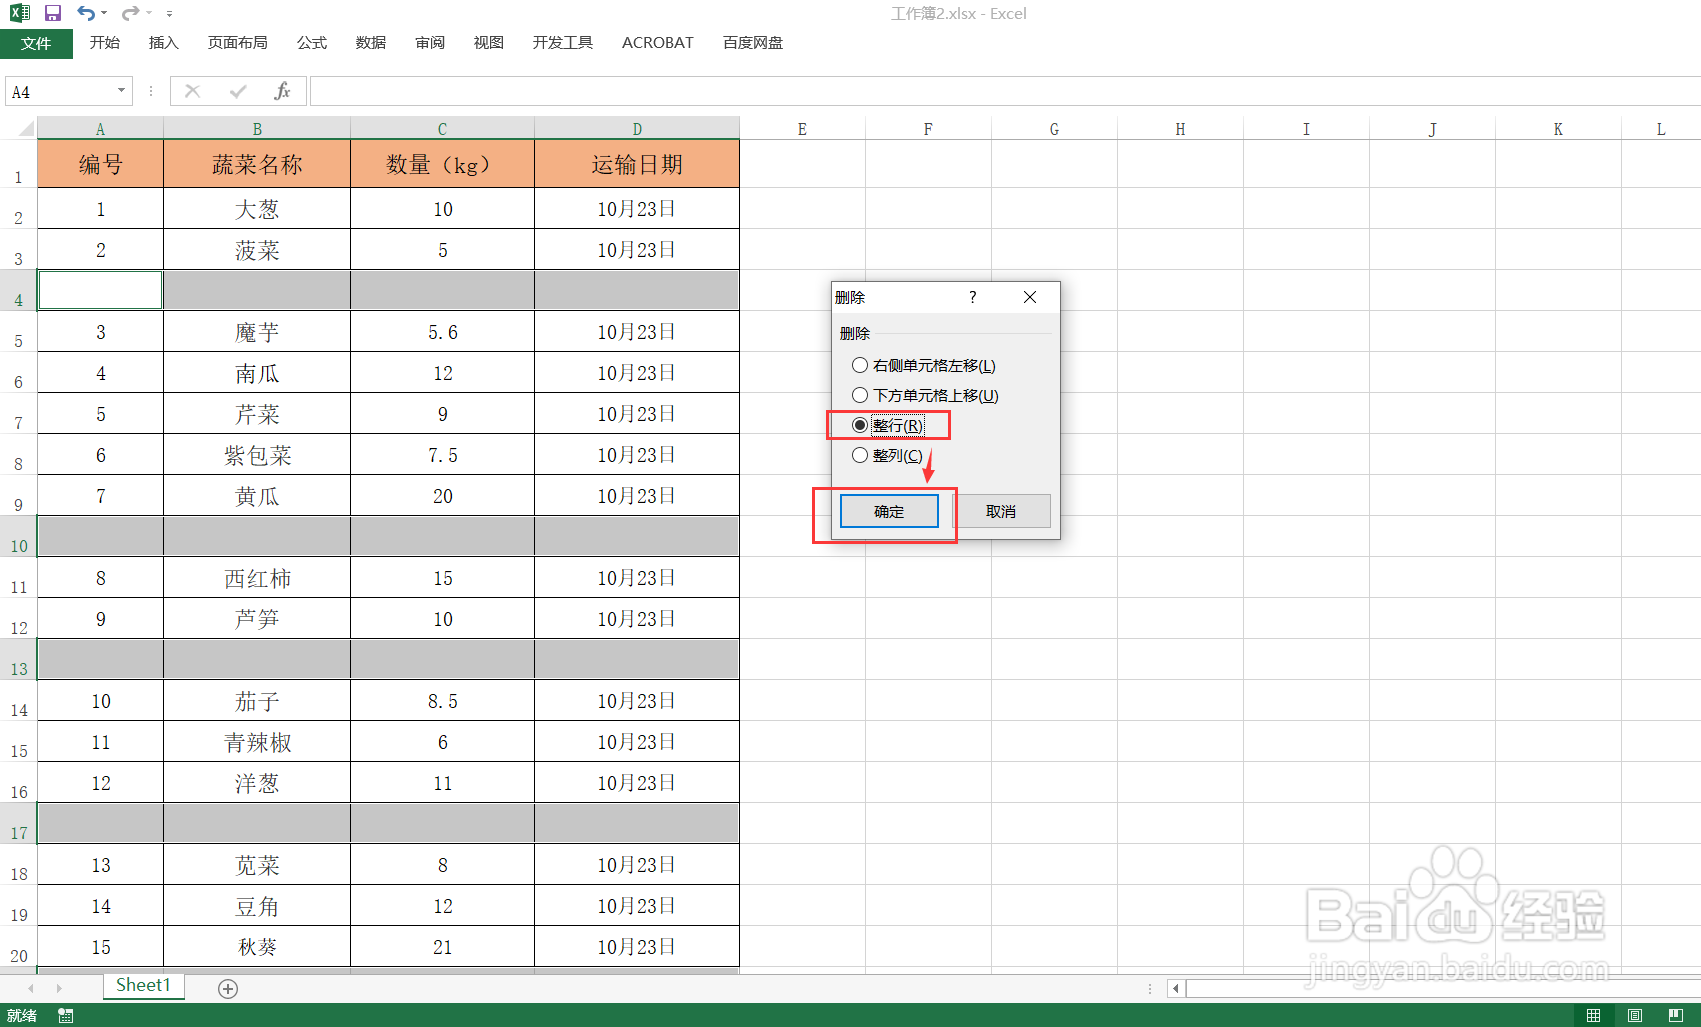The height and width of the screenshot is (1027, 1701).
Task: Switch to Page Break Preview icon
Action: pyautogui.click(x=1675, y=1016)
